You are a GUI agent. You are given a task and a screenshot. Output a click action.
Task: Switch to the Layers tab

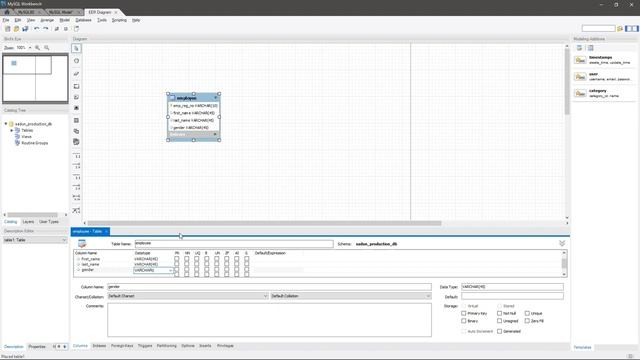[x=28, y=222]
